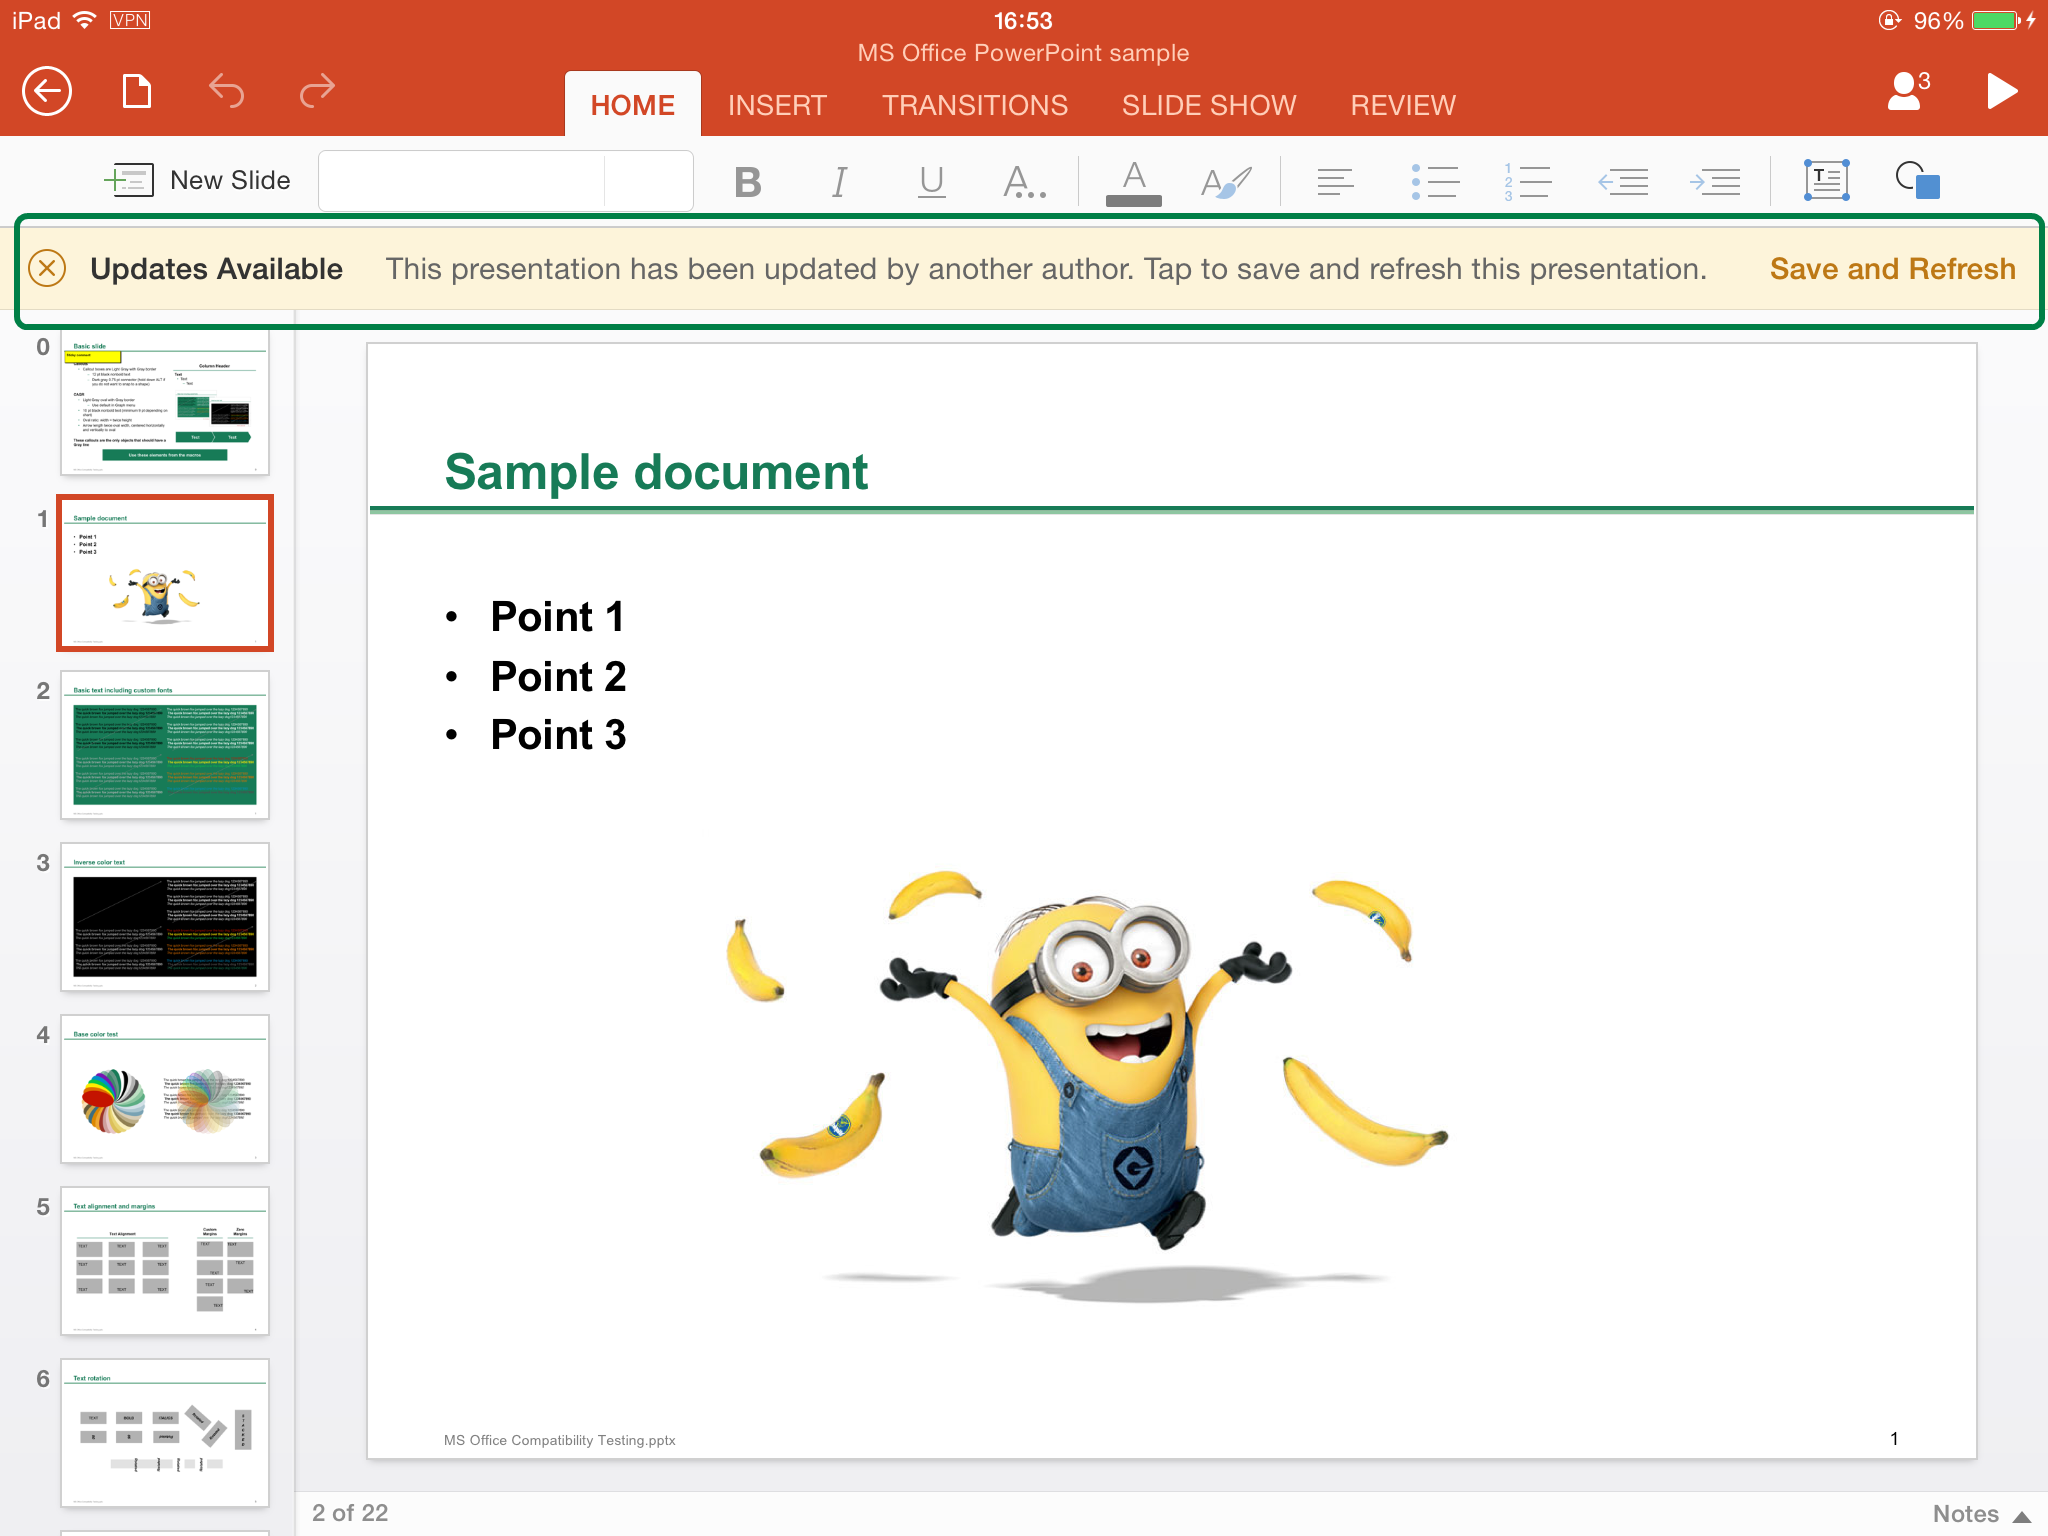
Task: Add a New Slide
Action: click(198, 180)
